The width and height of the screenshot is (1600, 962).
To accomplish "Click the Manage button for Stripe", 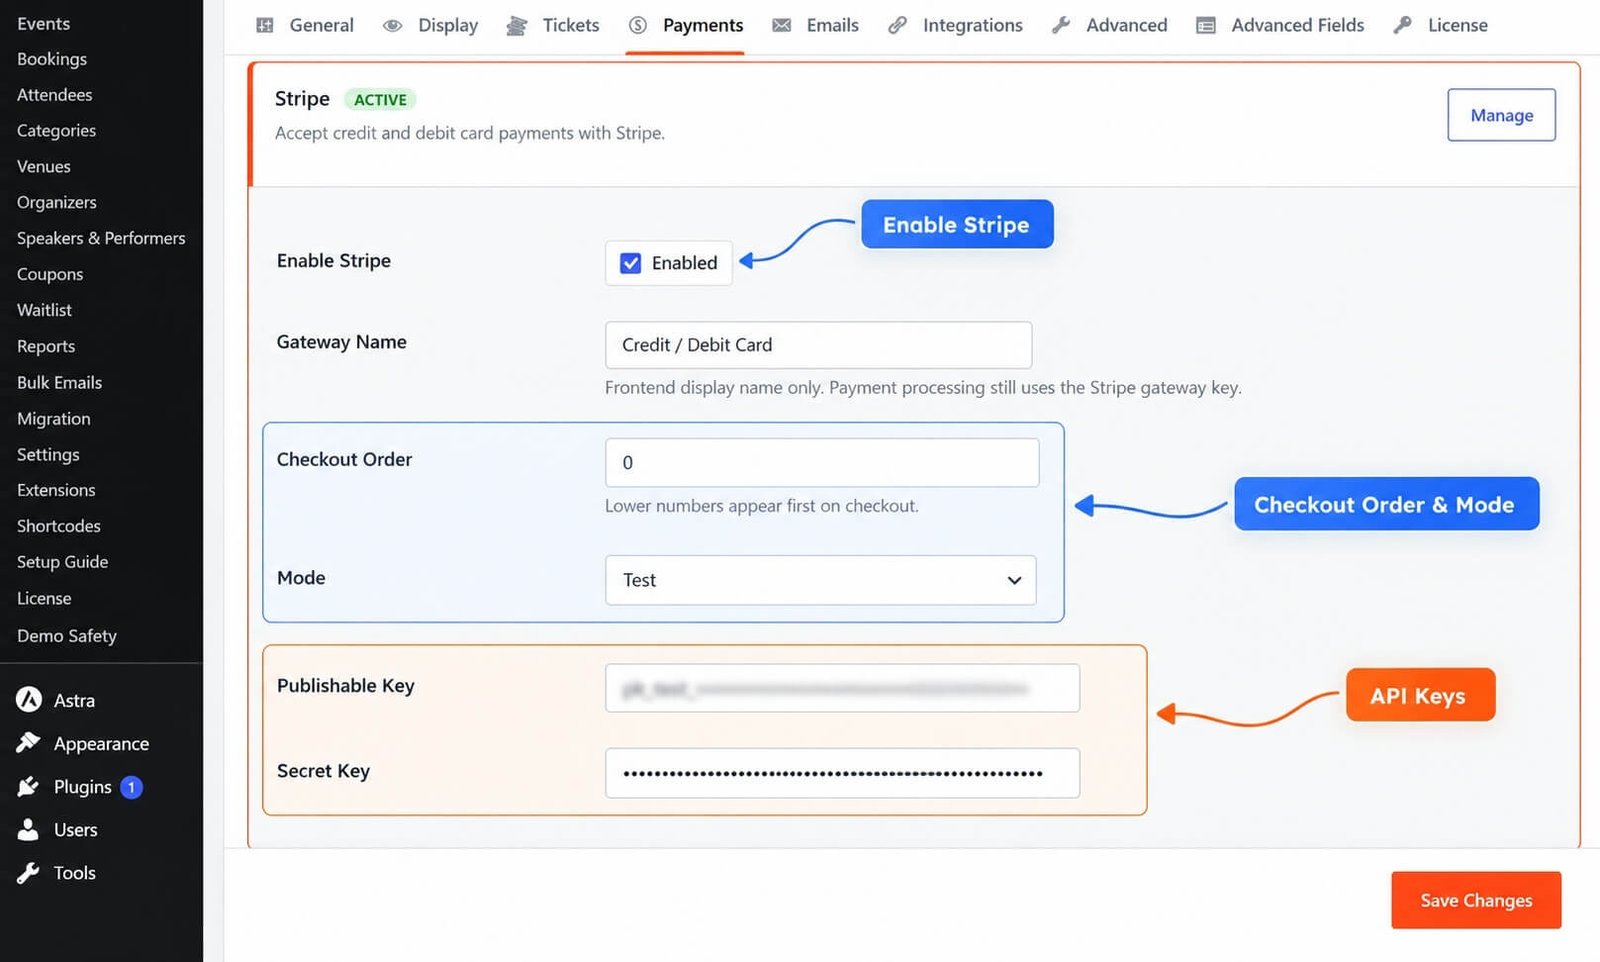I will coord(1501,115).
